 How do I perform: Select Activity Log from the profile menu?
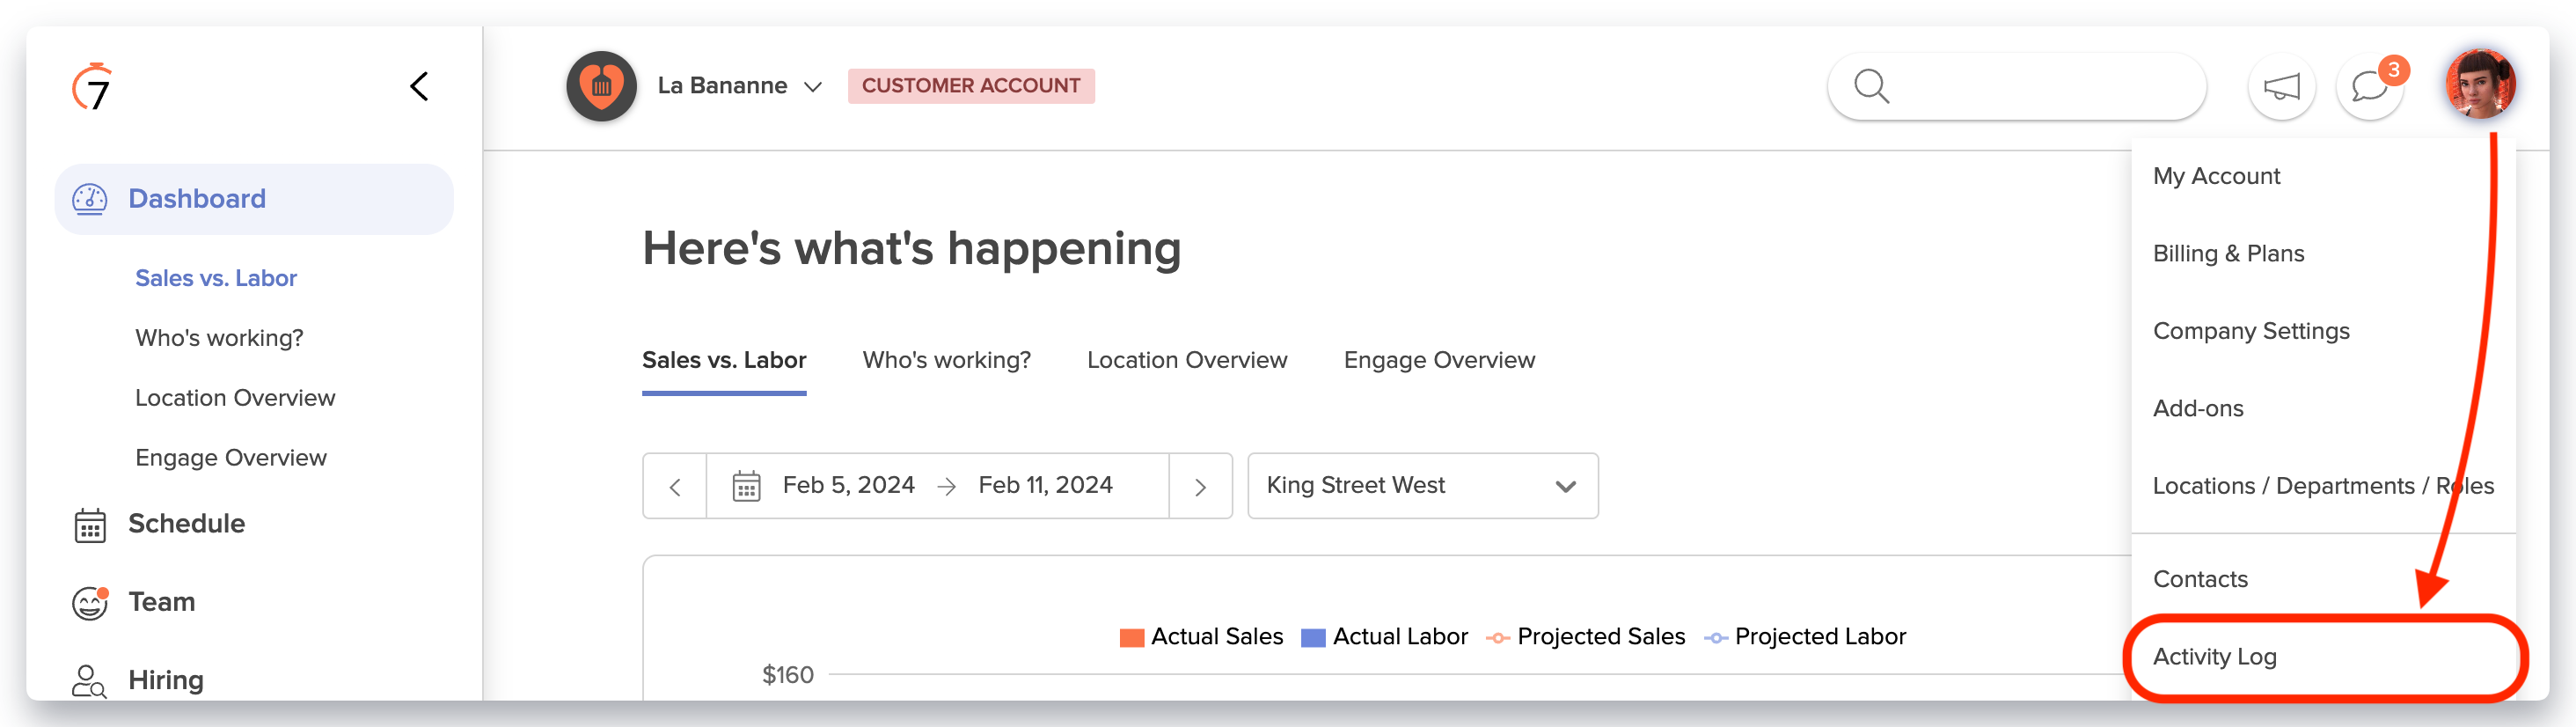(x=2214, y=657)
